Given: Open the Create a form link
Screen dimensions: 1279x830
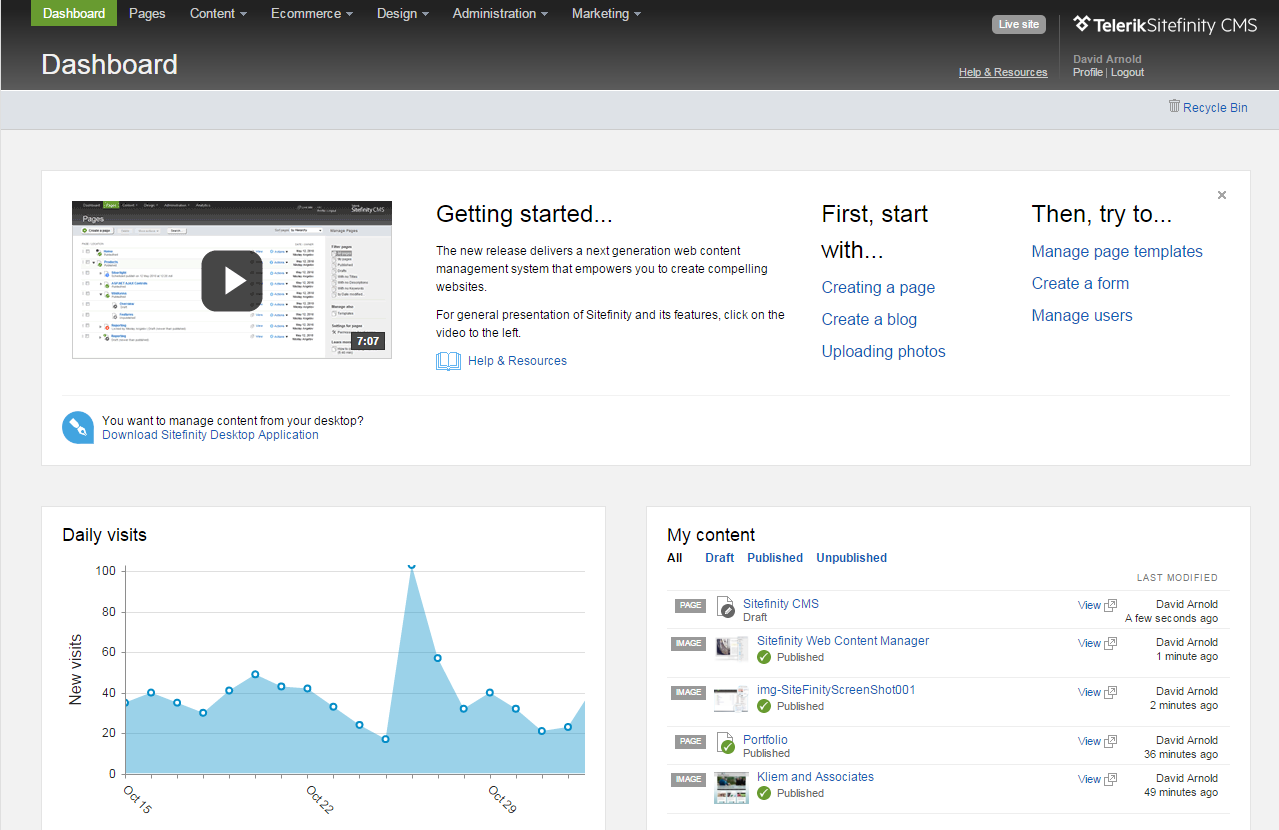Looking at the screenshot, I should 1080,283.
